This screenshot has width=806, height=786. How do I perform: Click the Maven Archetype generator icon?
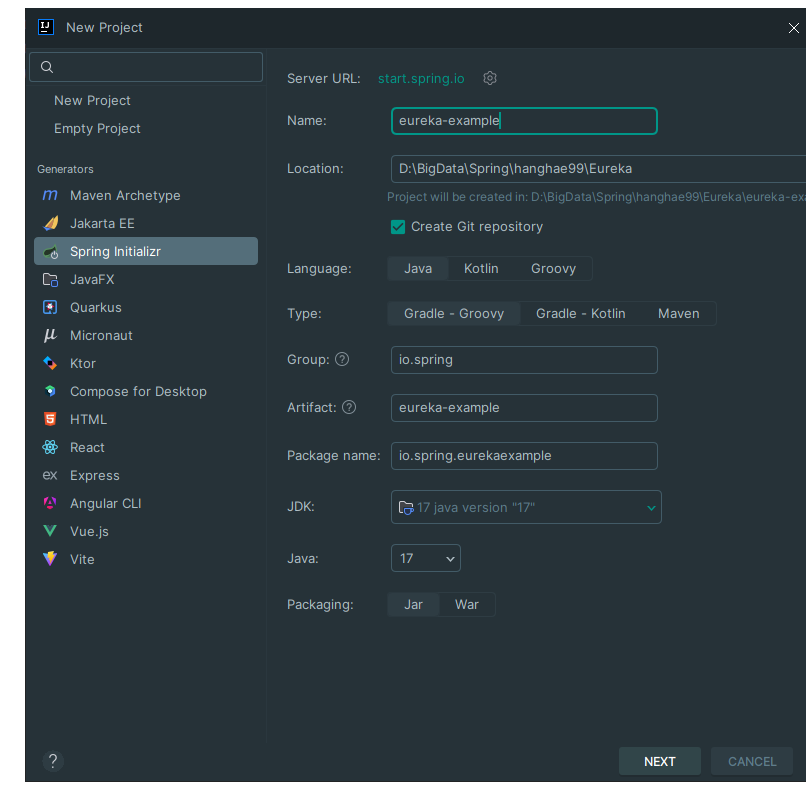pyautogui.click(x=50, y=195)
